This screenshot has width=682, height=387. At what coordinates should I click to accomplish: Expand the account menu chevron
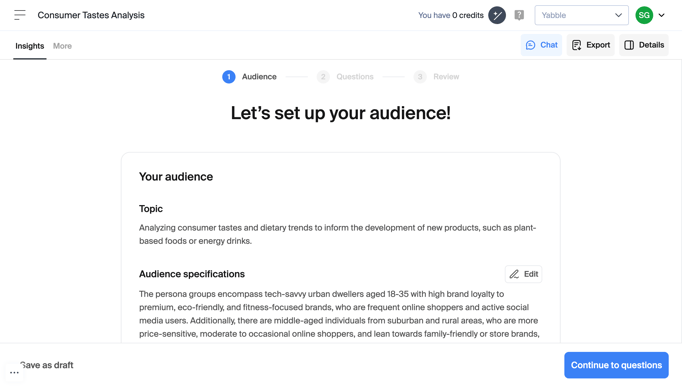coord(662,15)
